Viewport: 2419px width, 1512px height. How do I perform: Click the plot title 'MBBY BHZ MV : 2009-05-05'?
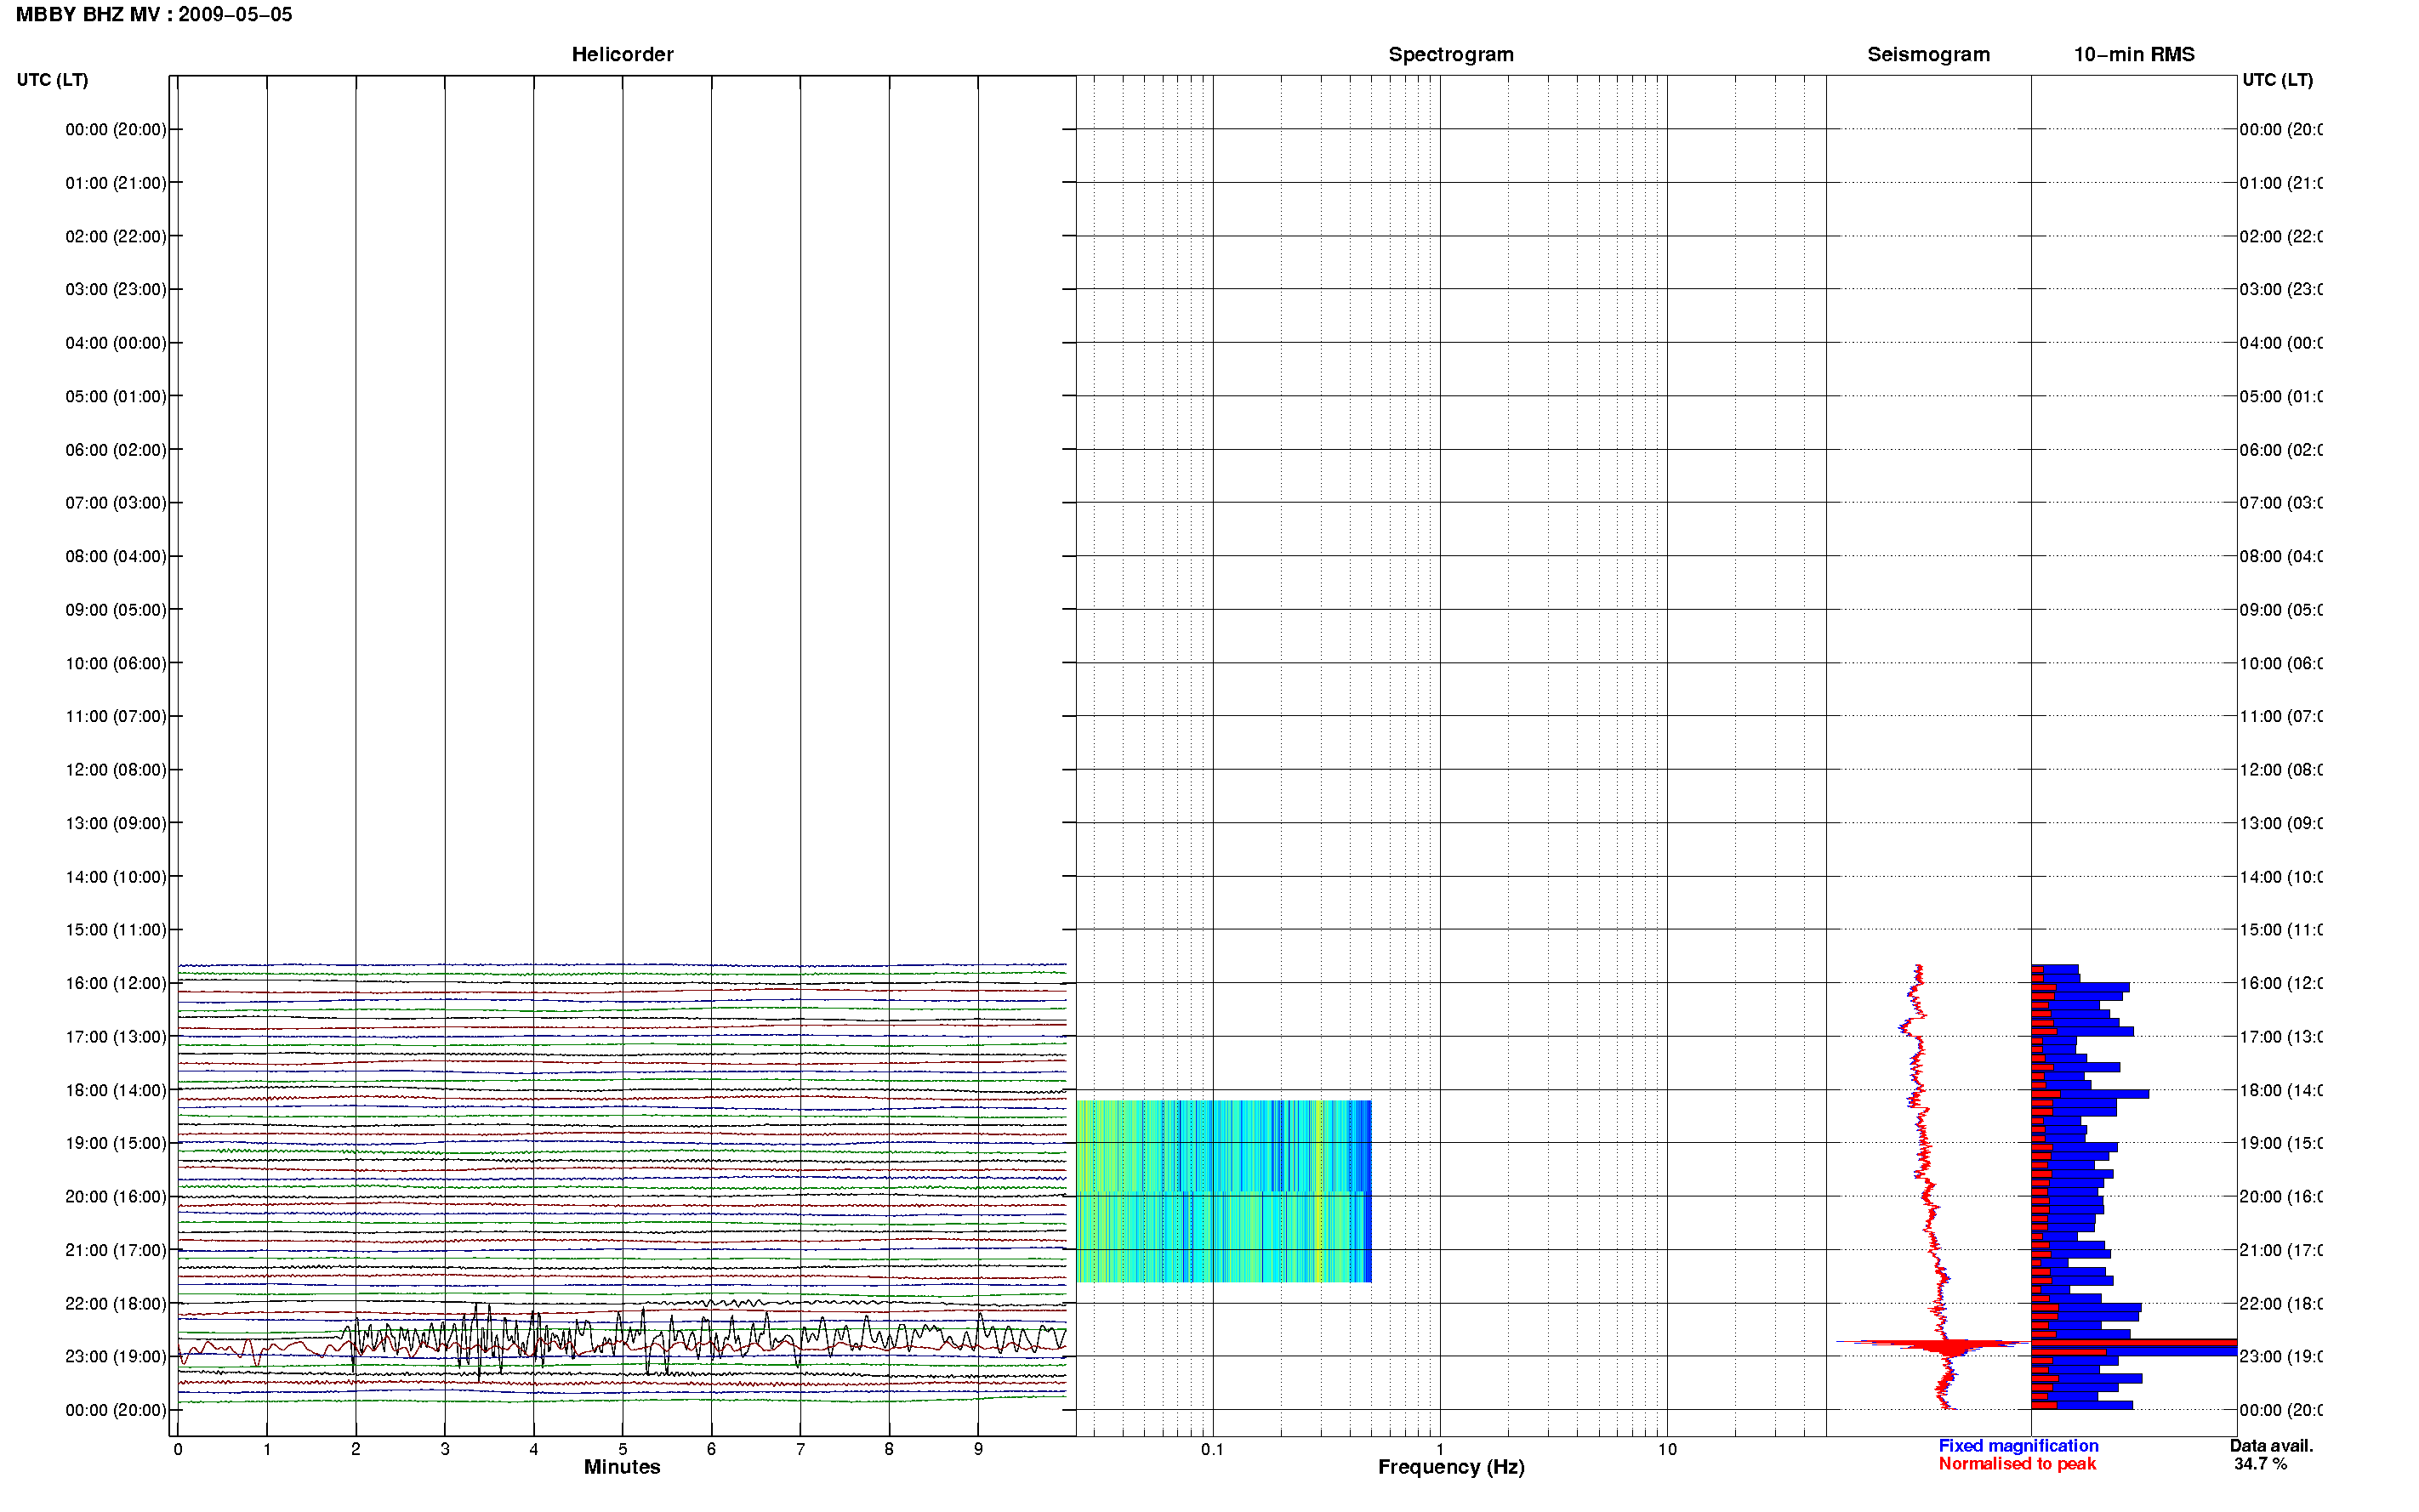point(154,15)
